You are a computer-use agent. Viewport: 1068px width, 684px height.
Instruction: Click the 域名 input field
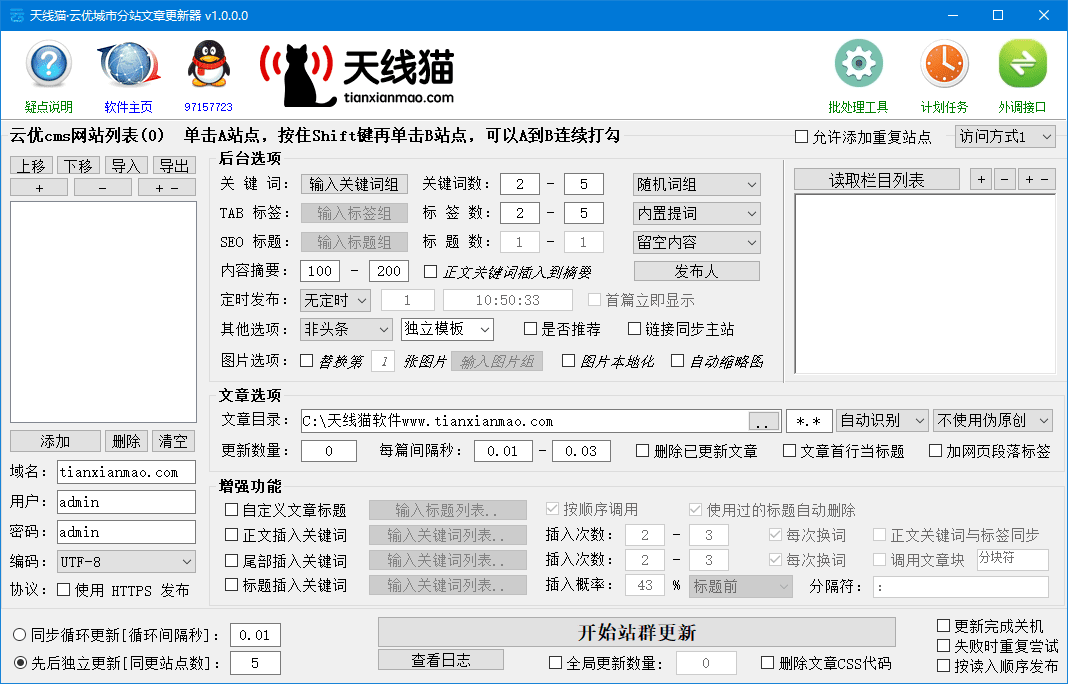pos(126,472)
